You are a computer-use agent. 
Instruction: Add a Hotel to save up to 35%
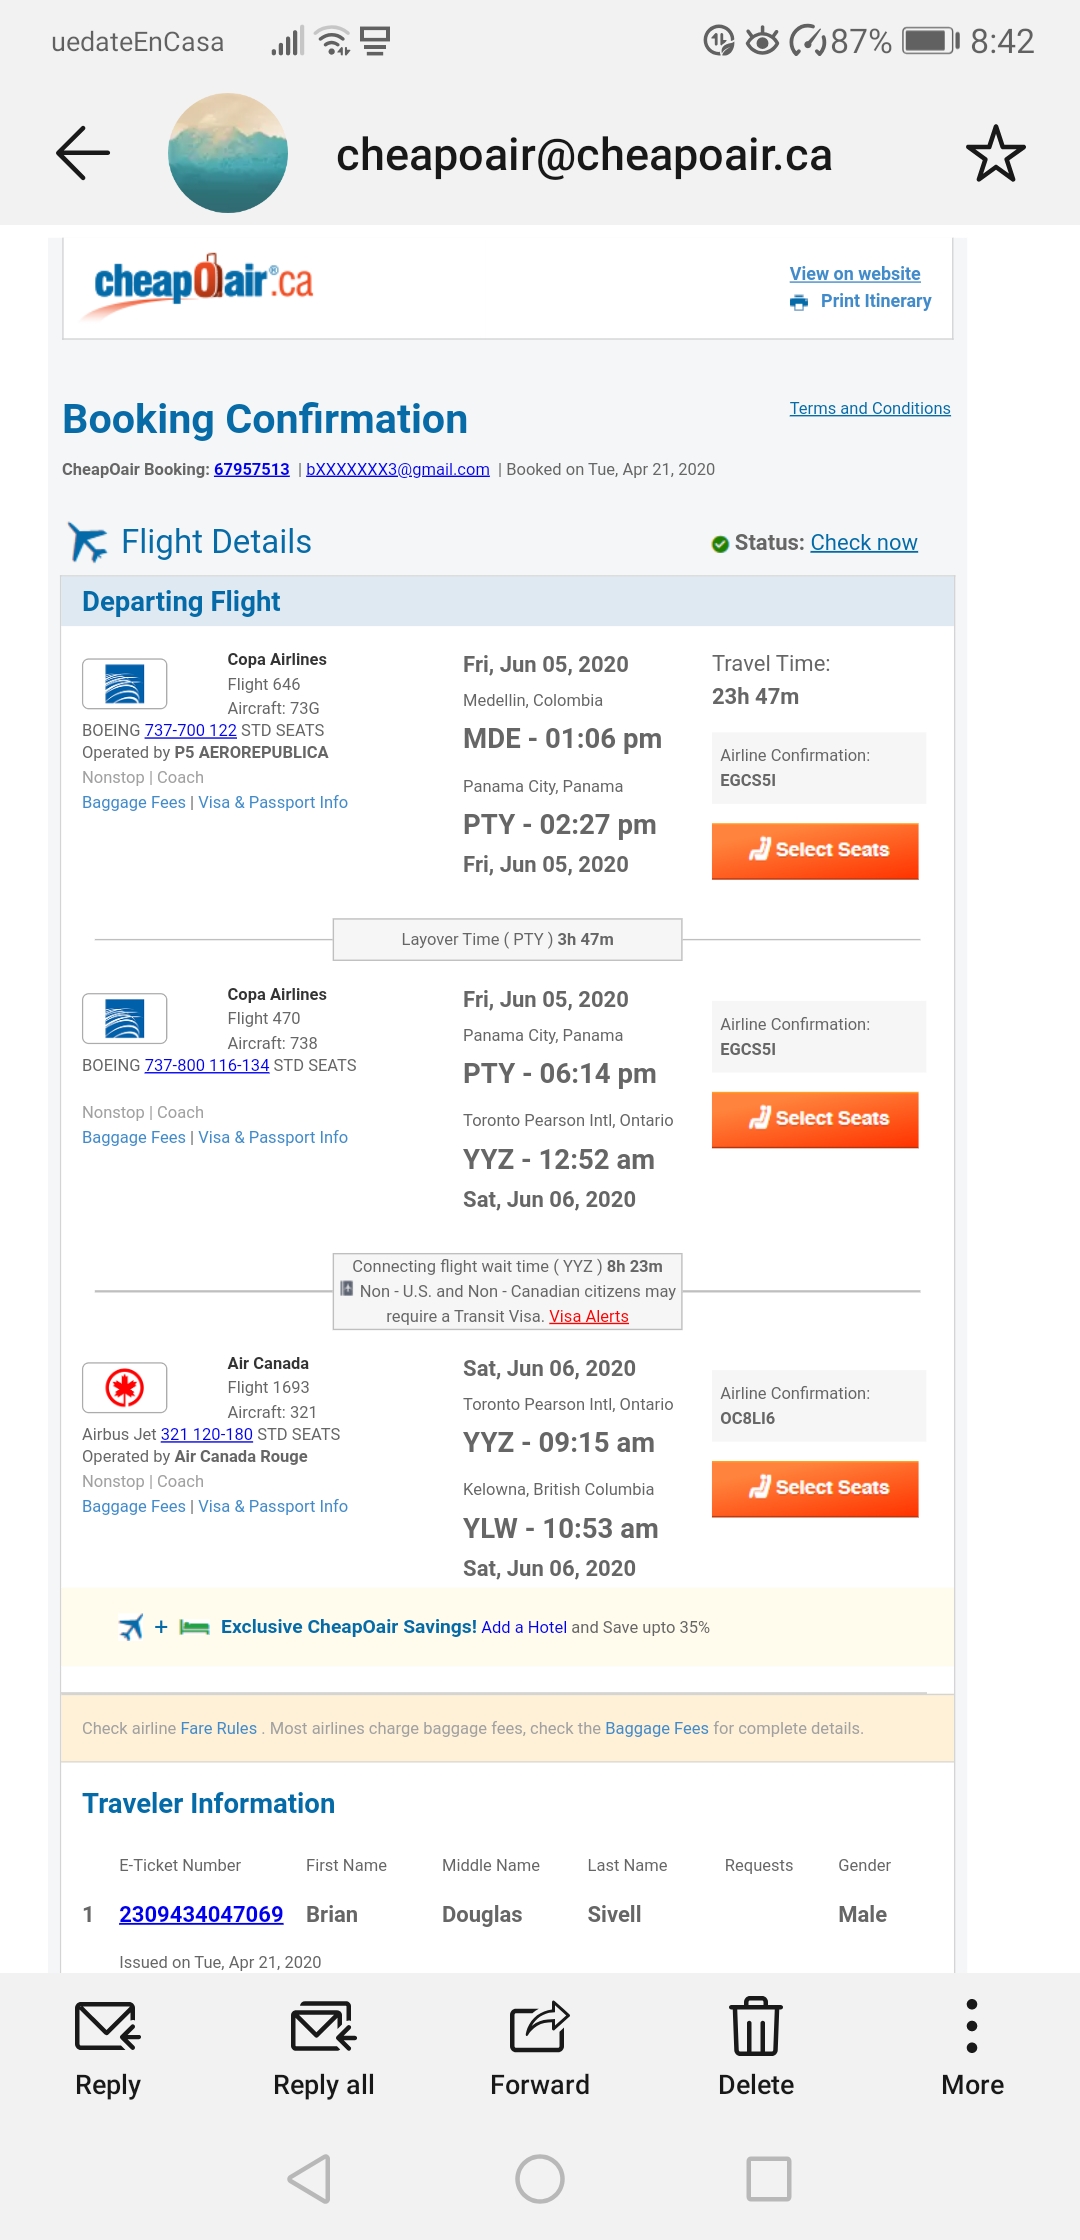click(524, 1627)
